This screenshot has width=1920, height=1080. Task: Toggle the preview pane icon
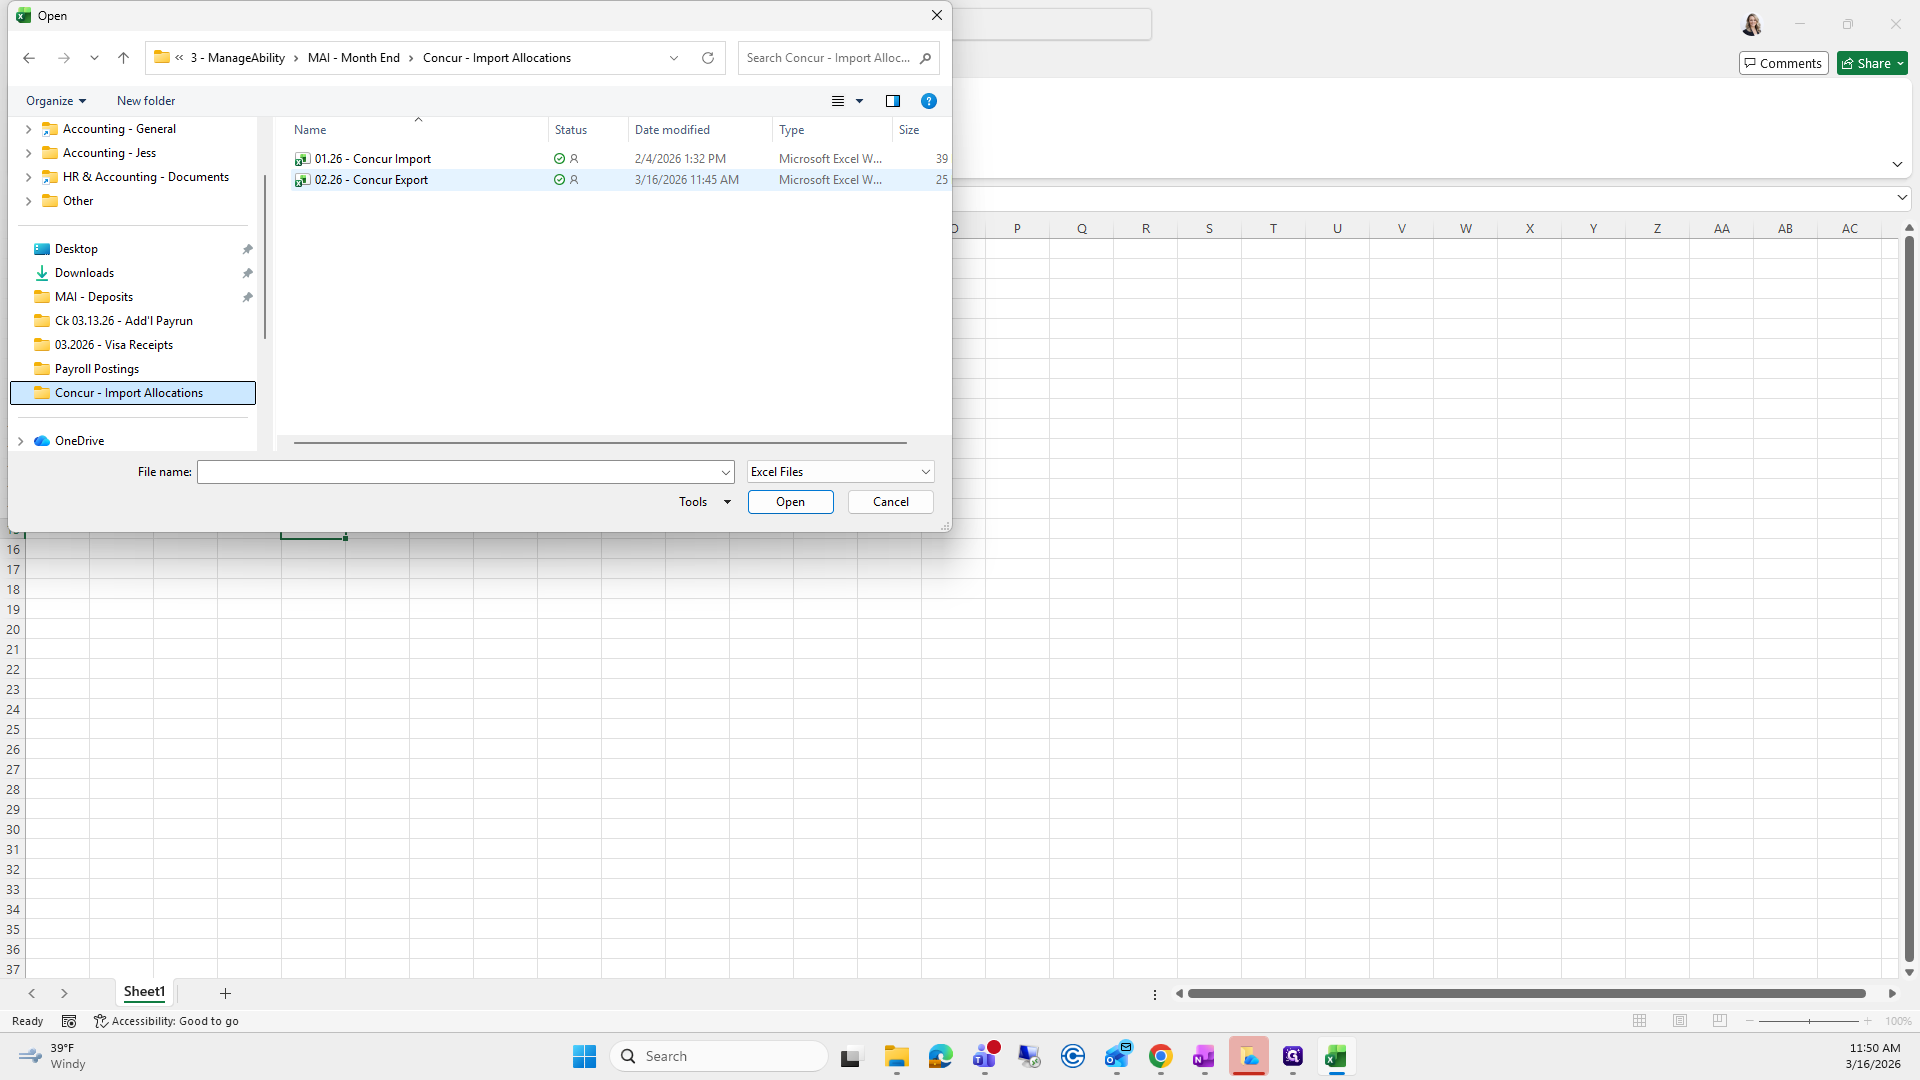[x=892, y=101]
